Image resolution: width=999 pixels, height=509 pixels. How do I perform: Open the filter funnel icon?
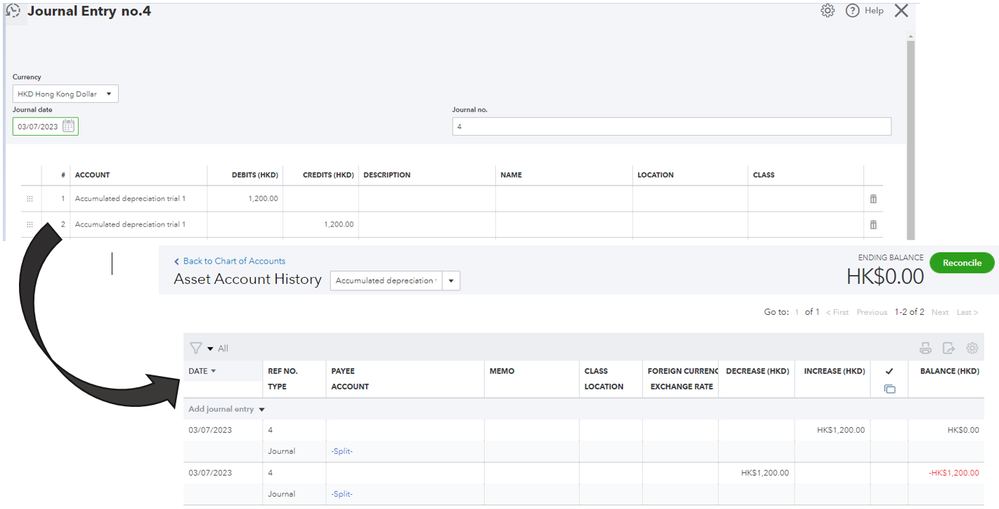click(x=196, y=348)
